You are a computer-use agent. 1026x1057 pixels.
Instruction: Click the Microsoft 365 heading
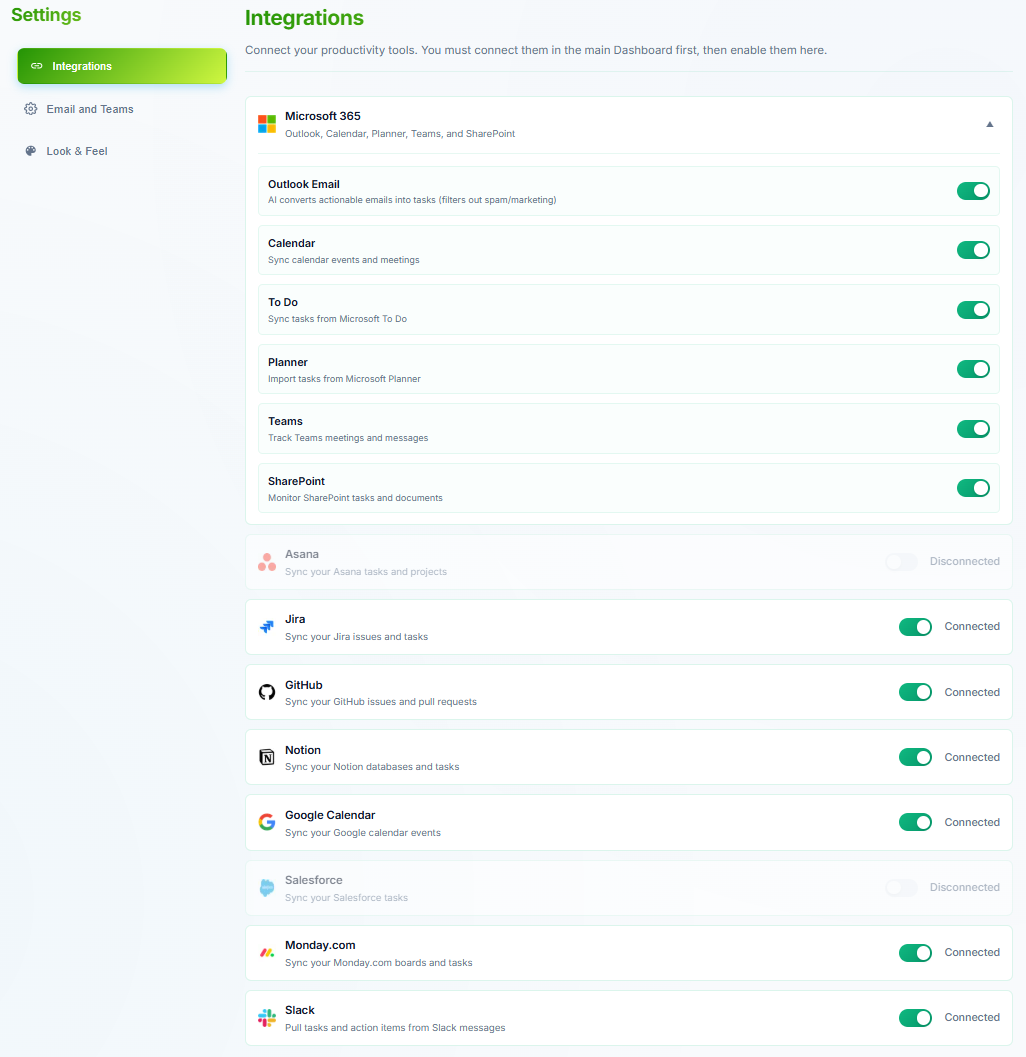click(x=323, y=116)
